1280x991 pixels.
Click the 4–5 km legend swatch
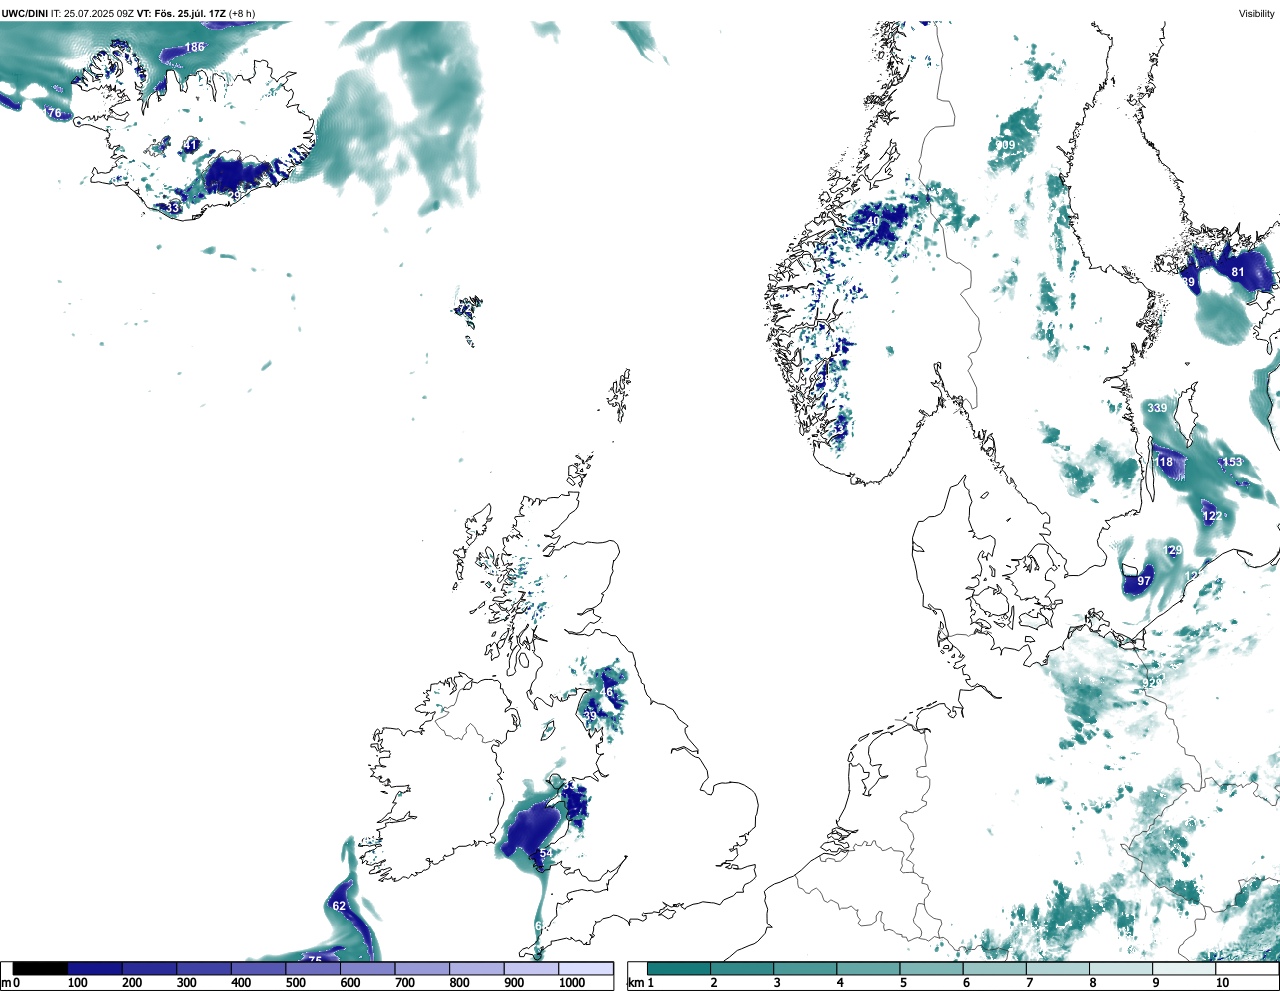point(868,968)
